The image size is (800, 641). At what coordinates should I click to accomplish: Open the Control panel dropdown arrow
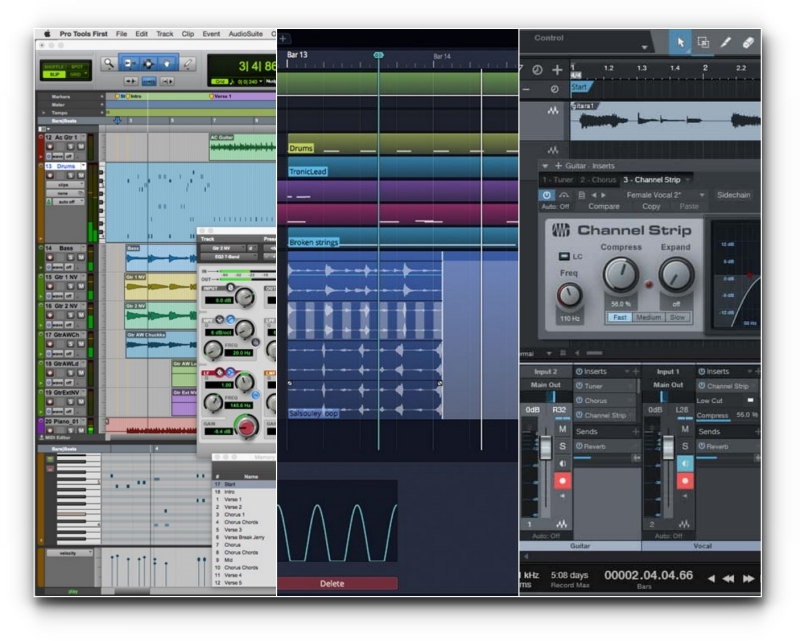coord(644,46)
